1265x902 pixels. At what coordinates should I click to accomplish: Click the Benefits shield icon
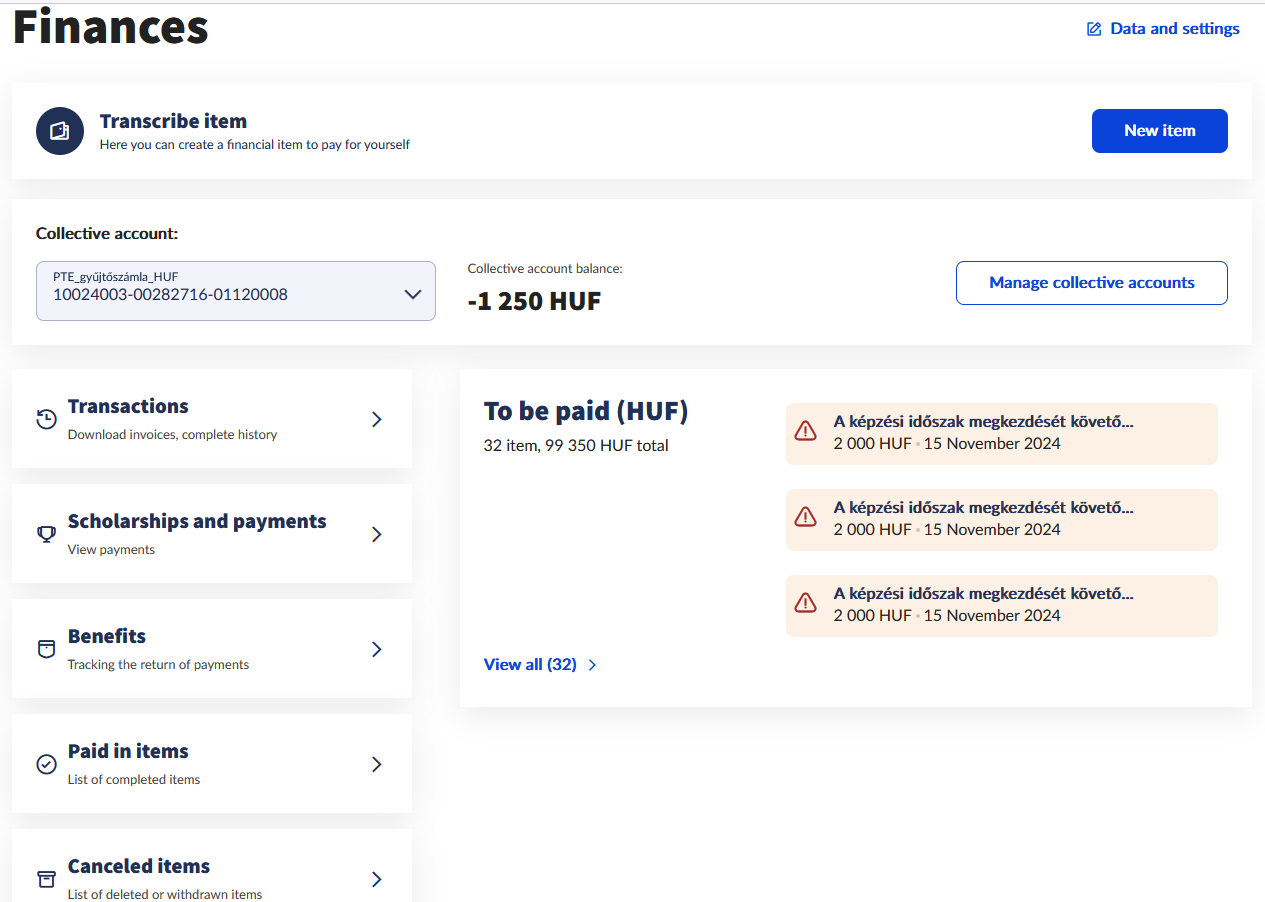coord(46,649)
